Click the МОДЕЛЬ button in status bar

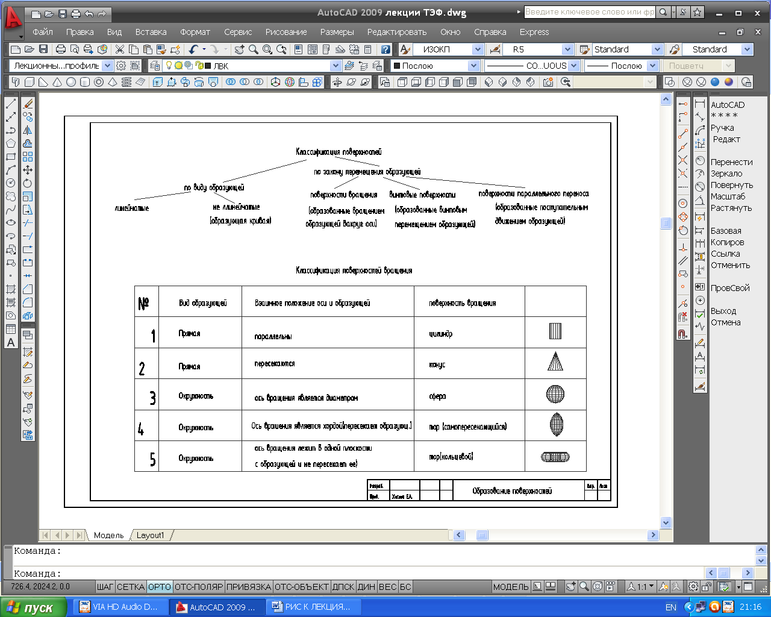510,586
